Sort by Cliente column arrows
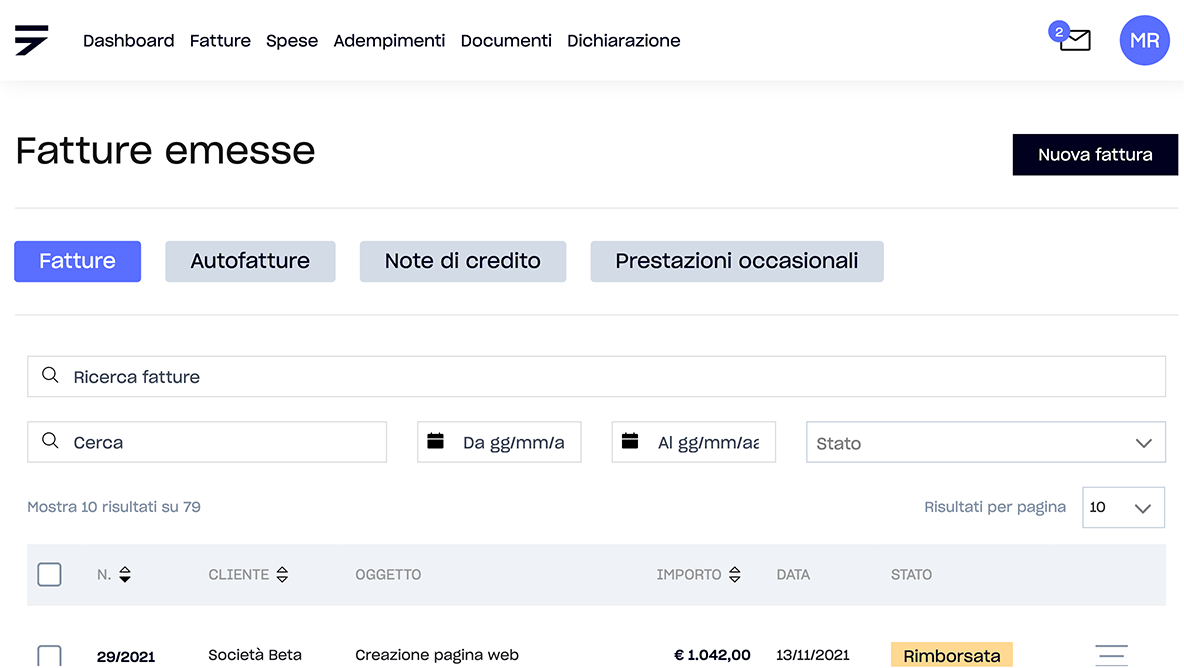Screen dimensions: 1184x668 [282, 575]
